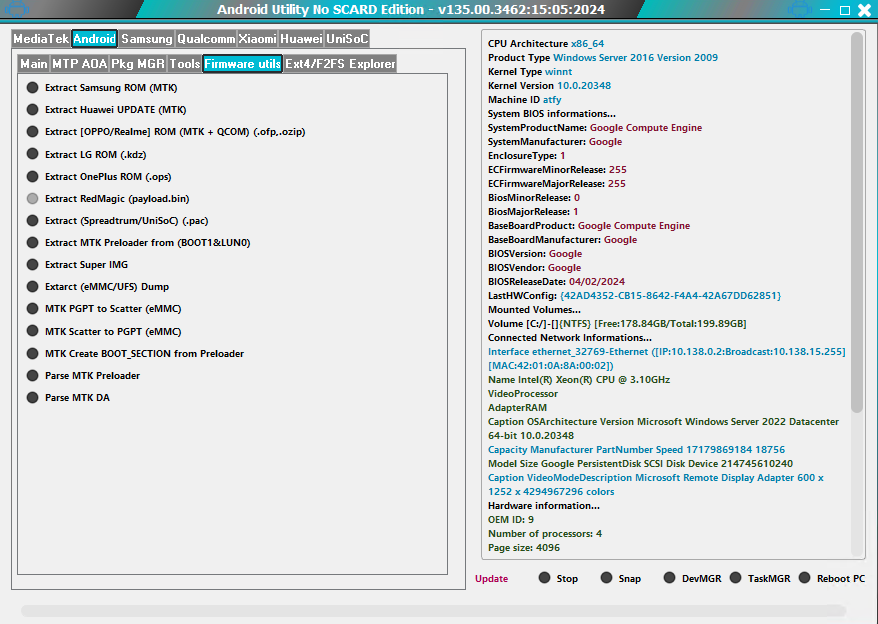Select Extract OnePlus ROM (.ops) entry
The height and width of the screenshot is (624, 878).
pos(33,177)
